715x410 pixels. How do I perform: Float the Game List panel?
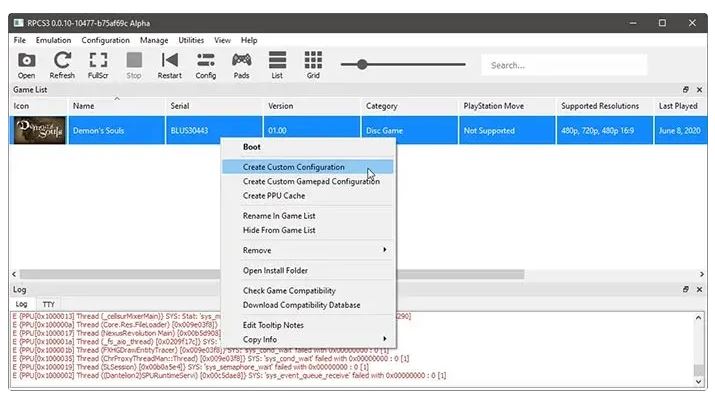tap(685, 89)
